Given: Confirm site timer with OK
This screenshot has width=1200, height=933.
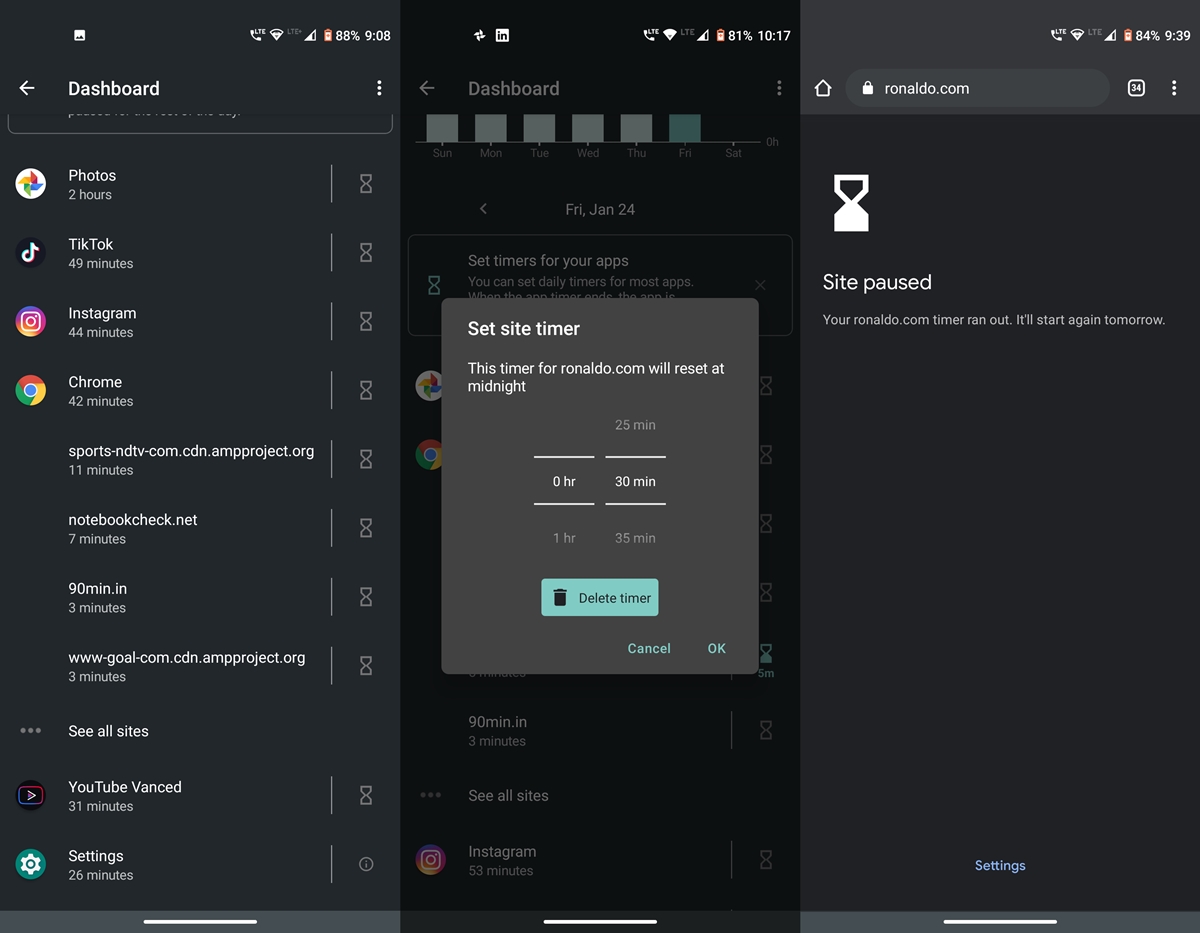Looking at the screenshot, I should click(x=717, y=648).
